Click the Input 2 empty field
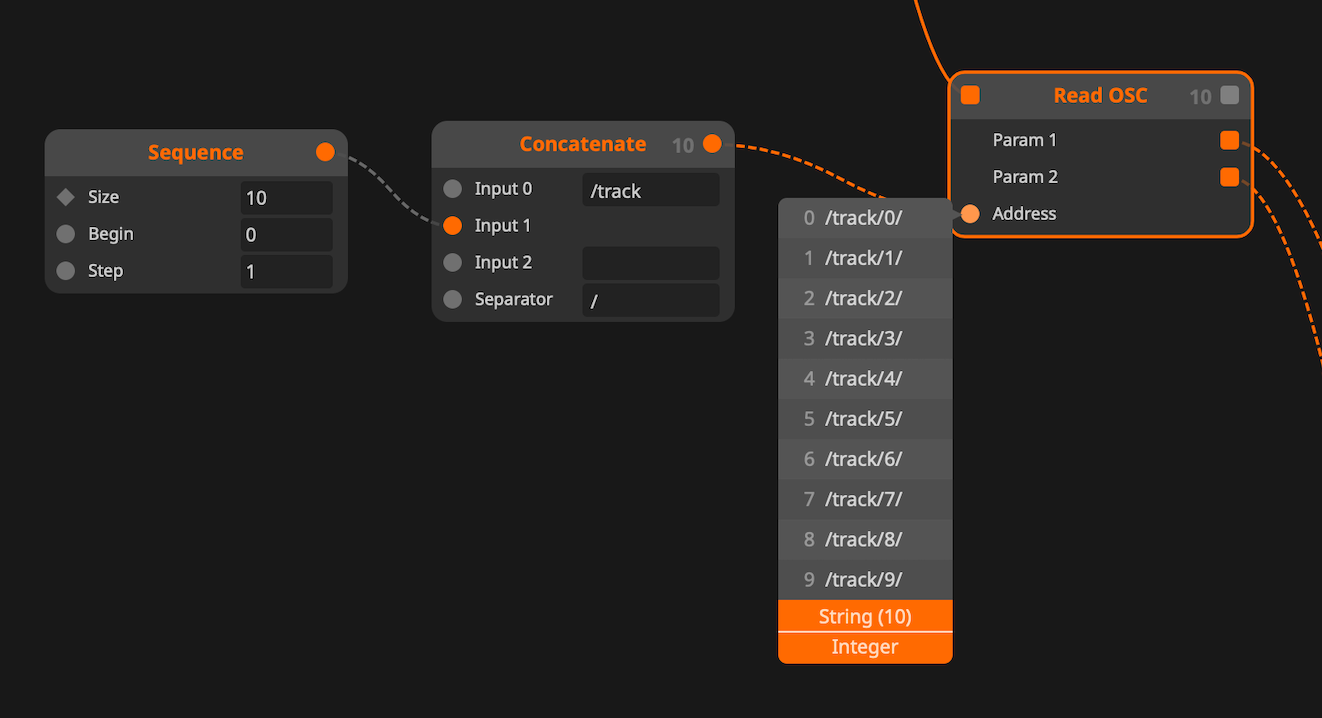The height and width of the screenshot is (718, 1322). pos(650,263)
